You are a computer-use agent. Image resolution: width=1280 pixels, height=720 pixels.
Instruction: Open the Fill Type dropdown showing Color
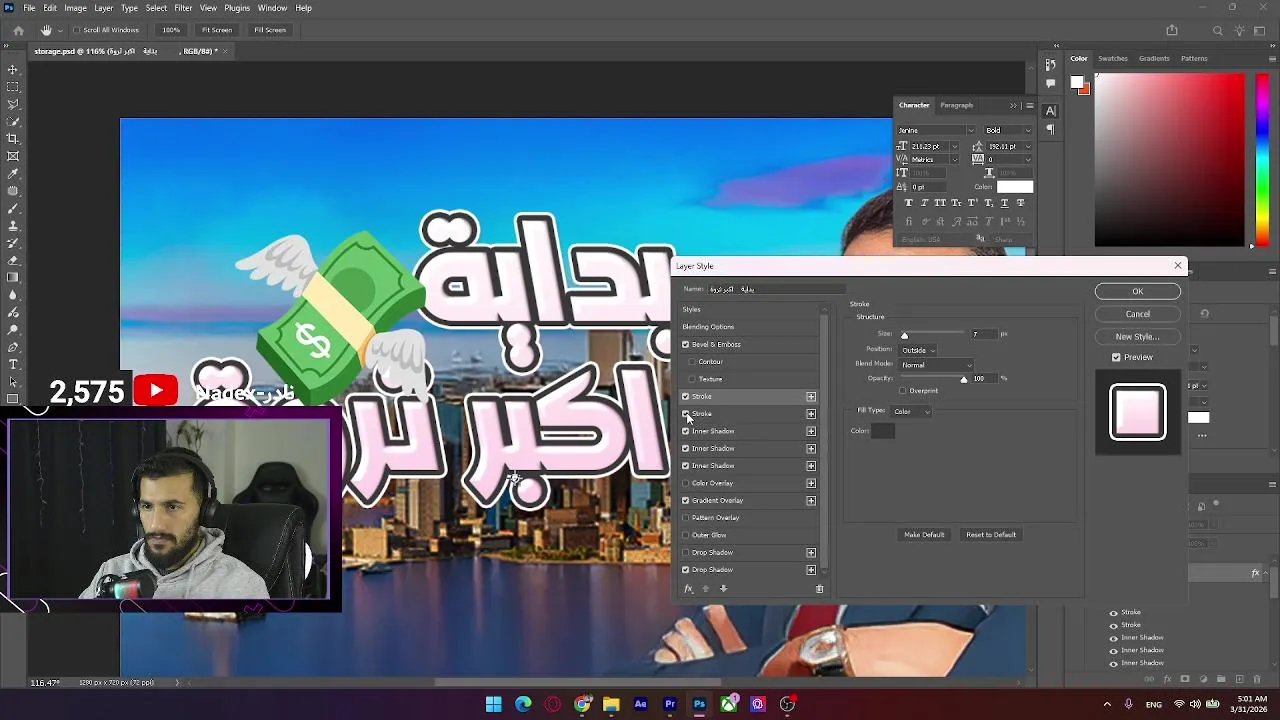(911, 411)
